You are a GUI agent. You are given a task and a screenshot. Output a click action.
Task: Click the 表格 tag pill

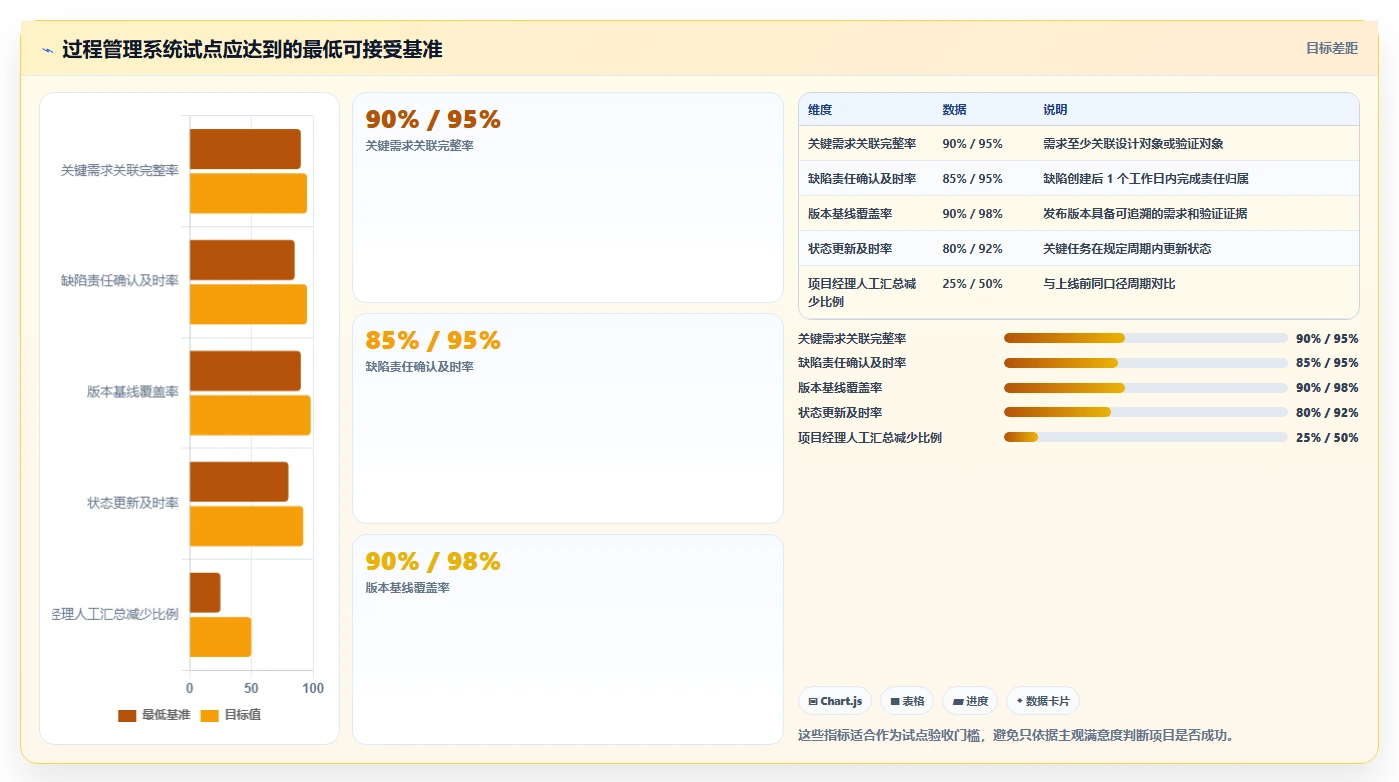[907, 701]
